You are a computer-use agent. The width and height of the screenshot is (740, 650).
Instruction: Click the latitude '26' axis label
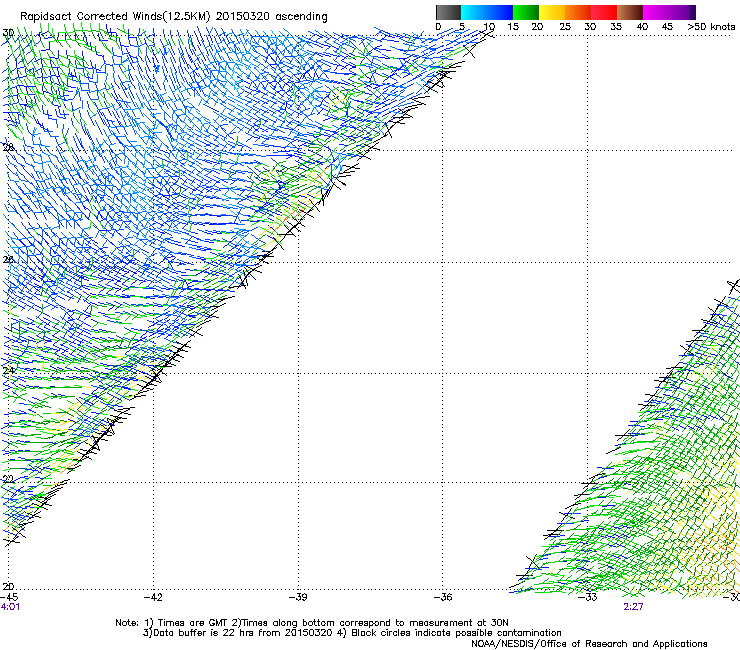(8, 260)
